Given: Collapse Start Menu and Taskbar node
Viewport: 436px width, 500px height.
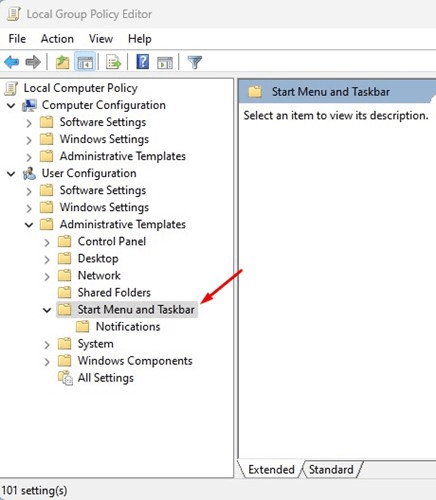Looking at the screenshot, I should (x=47, y=310).
